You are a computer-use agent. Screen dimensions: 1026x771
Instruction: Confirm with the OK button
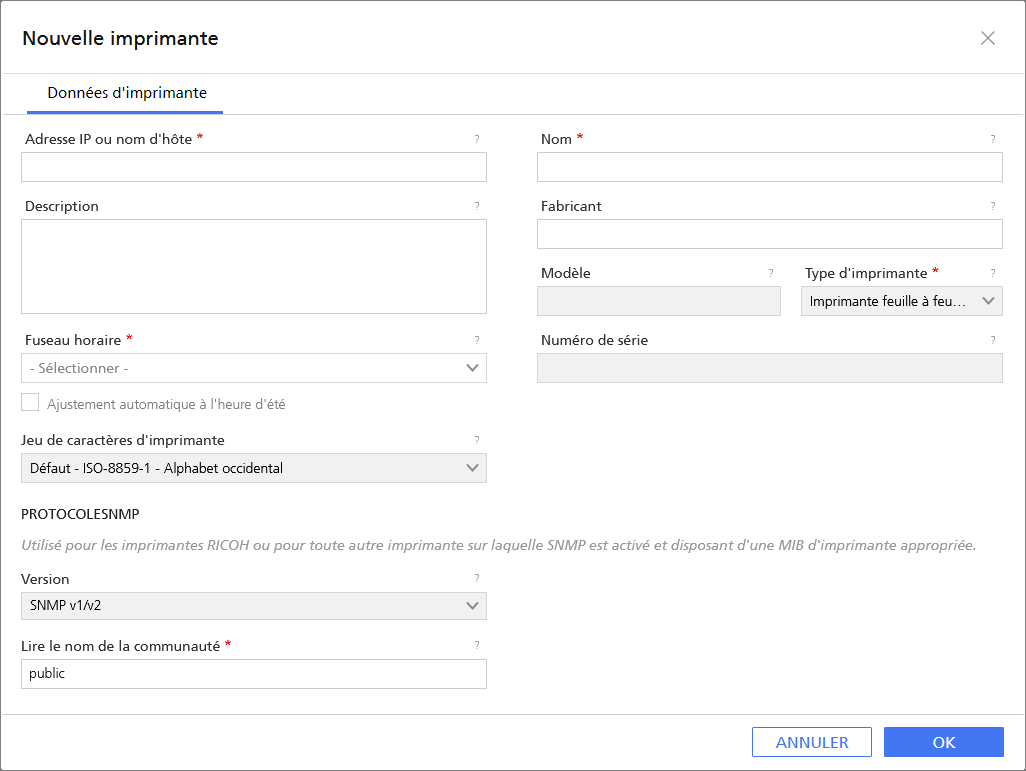coord(944,742)
